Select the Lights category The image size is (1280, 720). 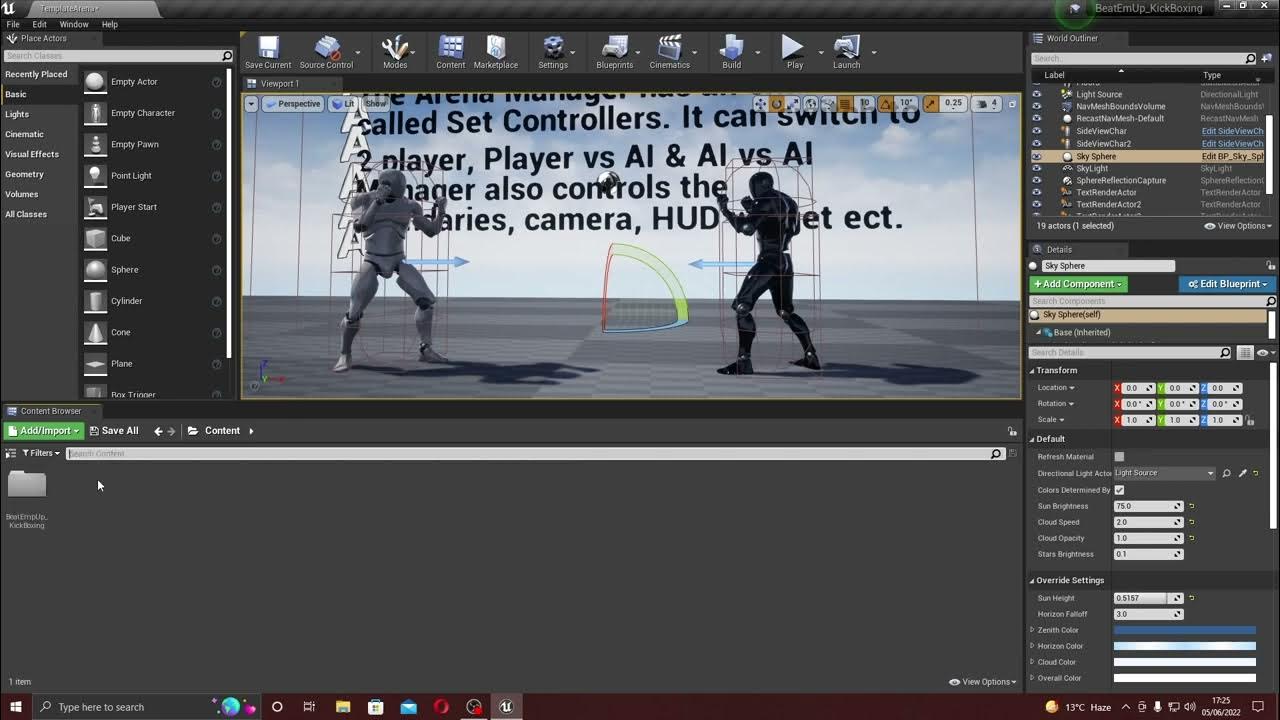click(17, 114)
